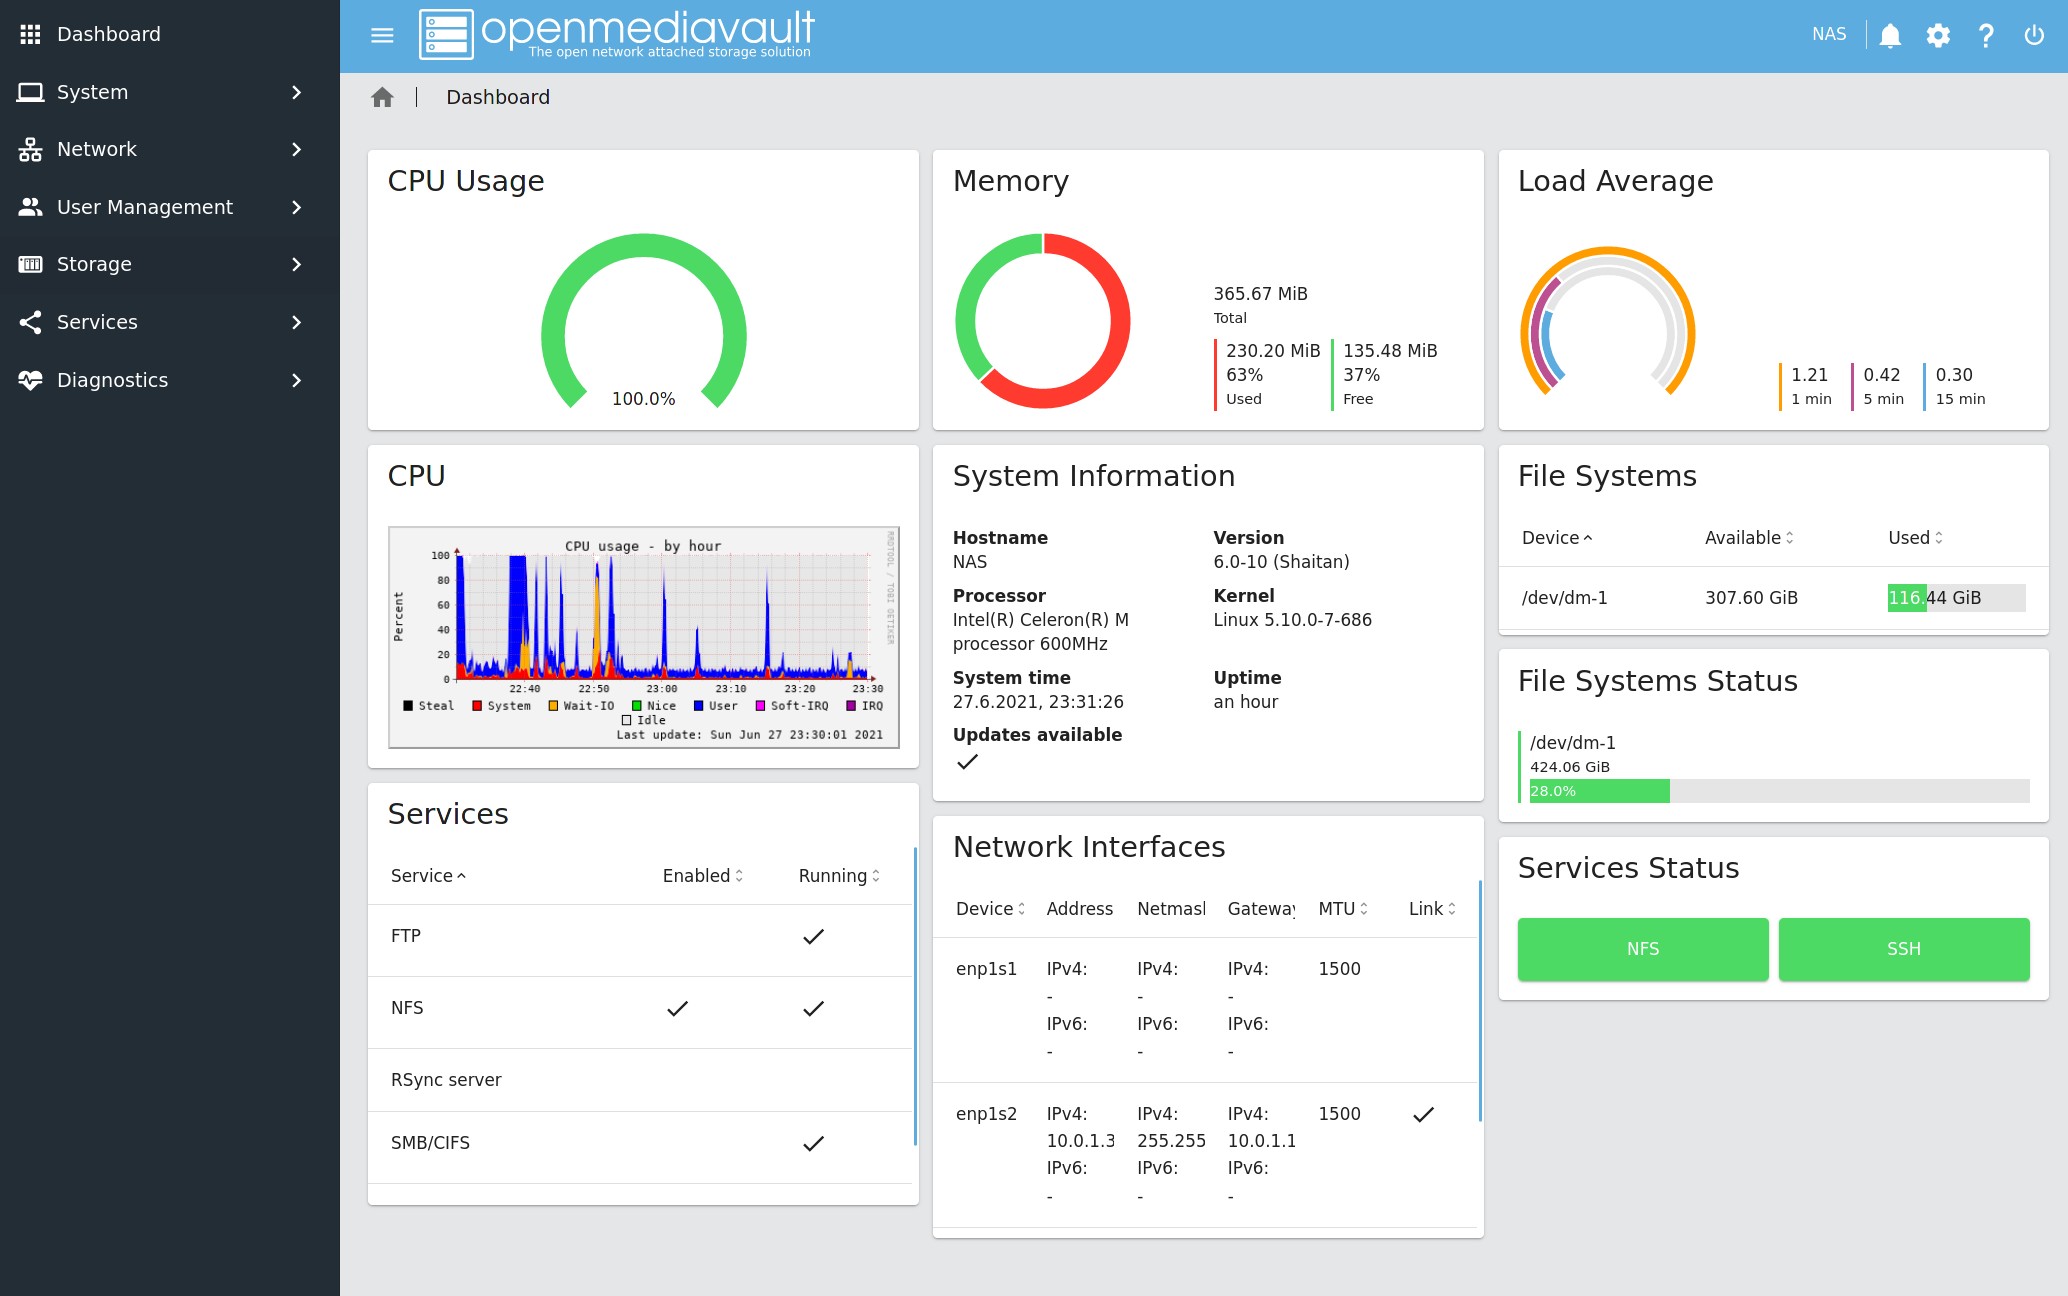Click the green NFS status button
Image resolution: width=2068 pixels, height=1296 pixels.
click(1642, 949)
